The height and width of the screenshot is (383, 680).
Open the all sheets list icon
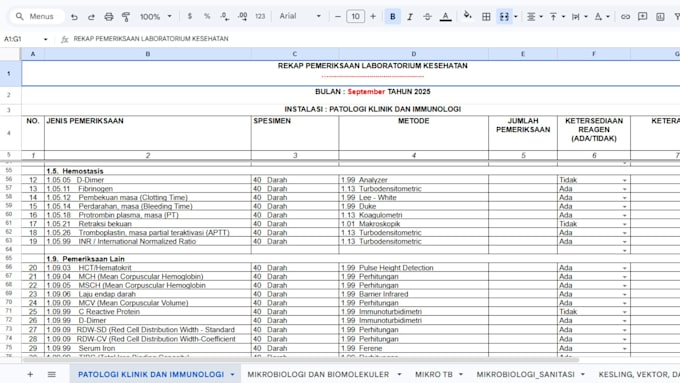[x=52, y=374]
